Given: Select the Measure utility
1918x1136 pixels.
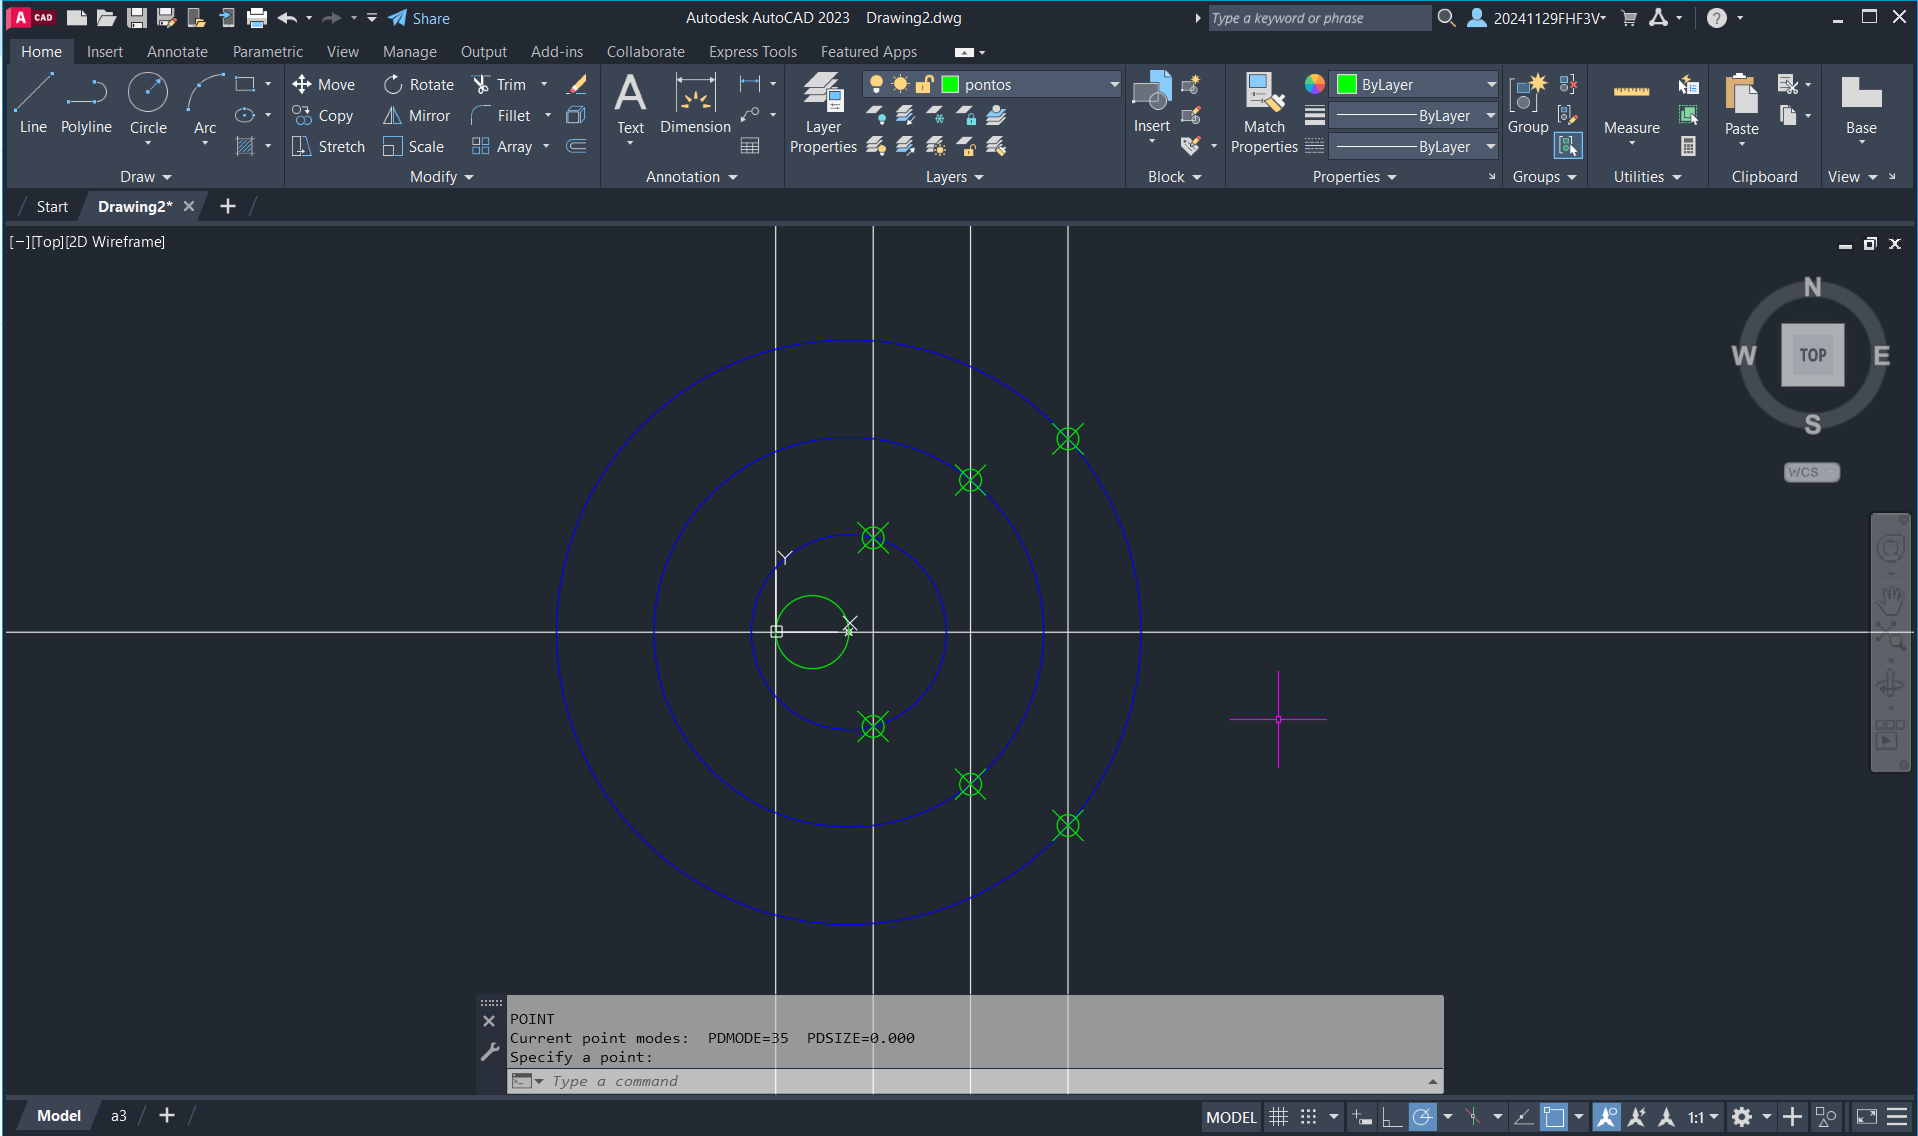Looking at the screenshot, I should click(1631, 105).
